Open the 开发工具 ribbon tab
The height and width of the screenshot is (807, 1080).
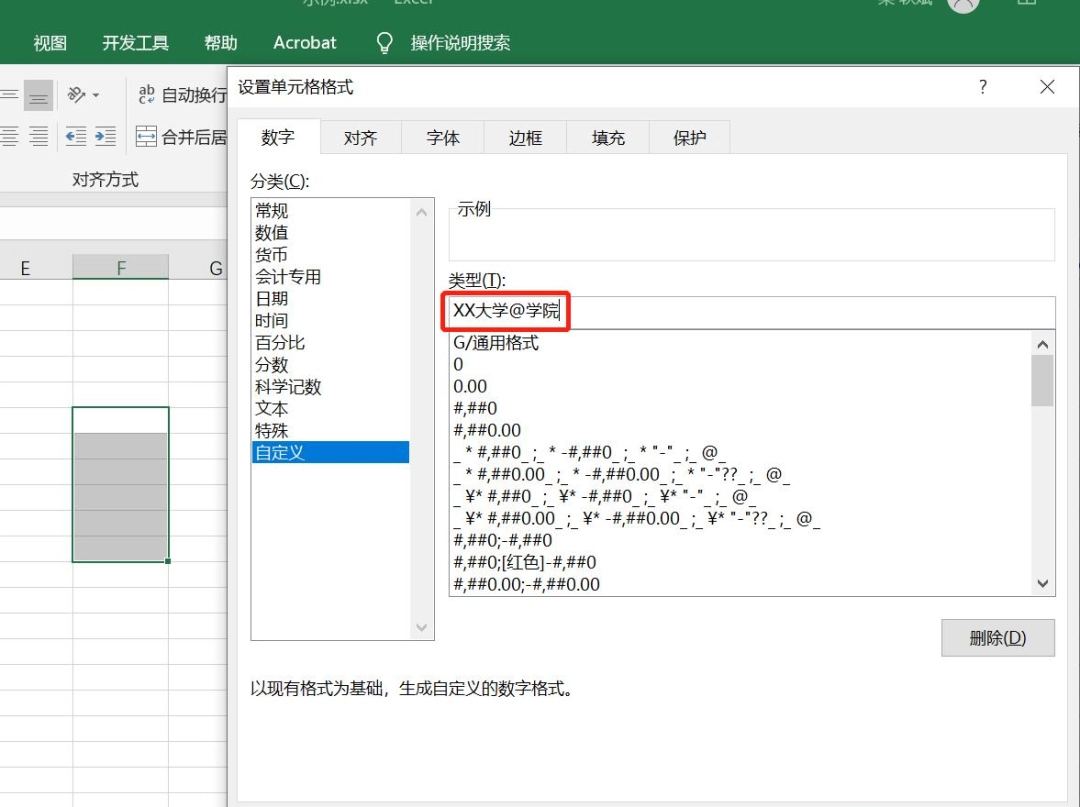click(x=136, y=43)
